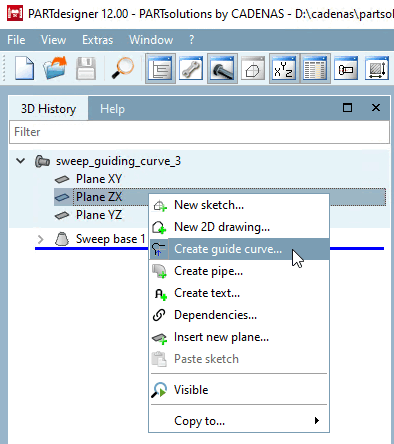Close the 3D History docking panel
Image resolution: width=394 pixels, height=444 pixels.
376,107
